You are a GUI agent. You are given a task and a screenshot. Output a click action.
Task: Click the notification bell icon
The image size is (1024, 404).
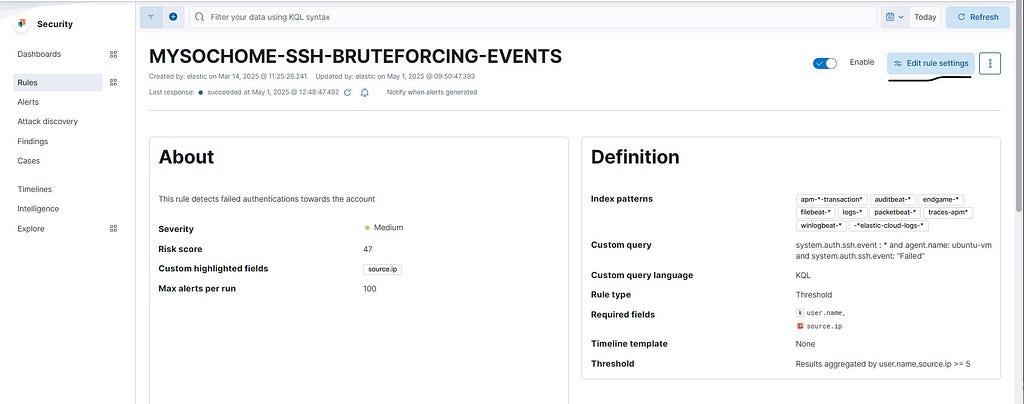[364, 93]
